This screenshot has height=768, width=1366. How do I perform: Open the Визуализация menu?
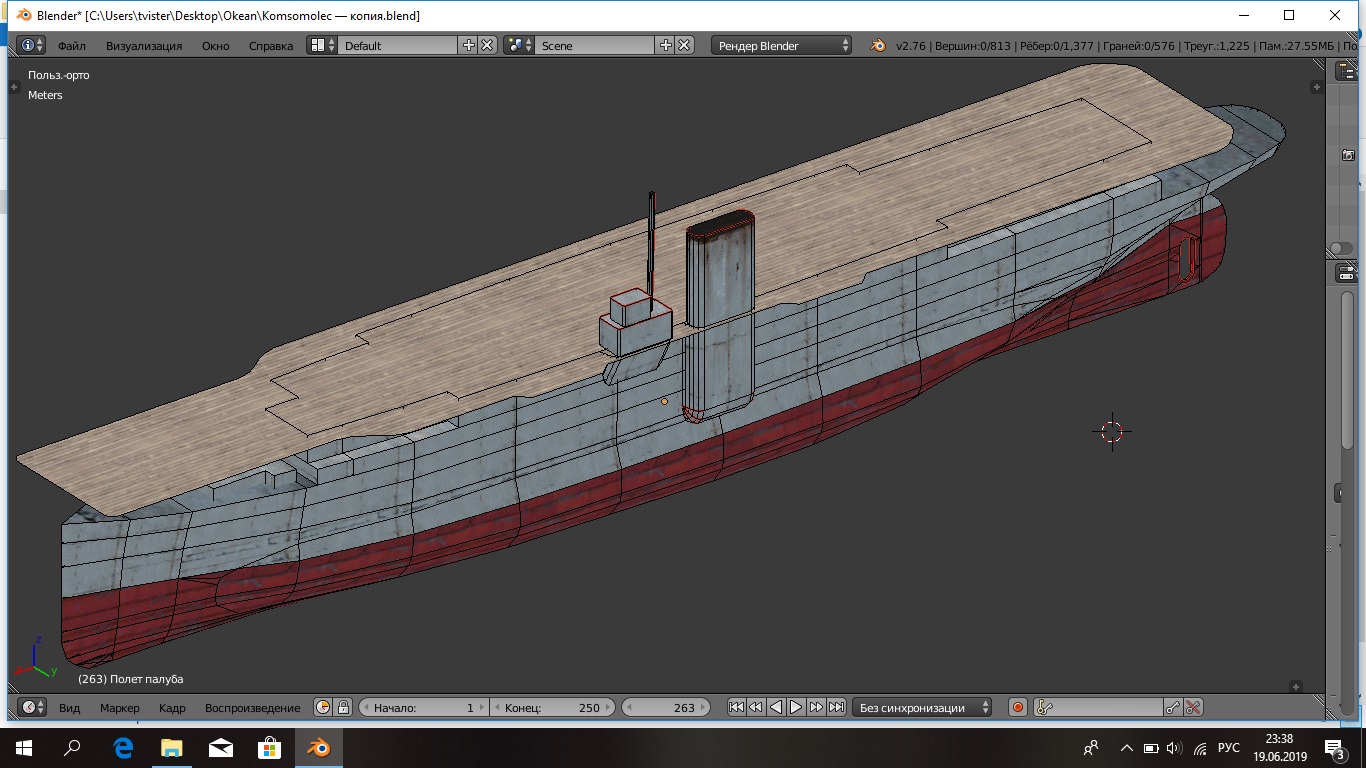click(144, 46)
